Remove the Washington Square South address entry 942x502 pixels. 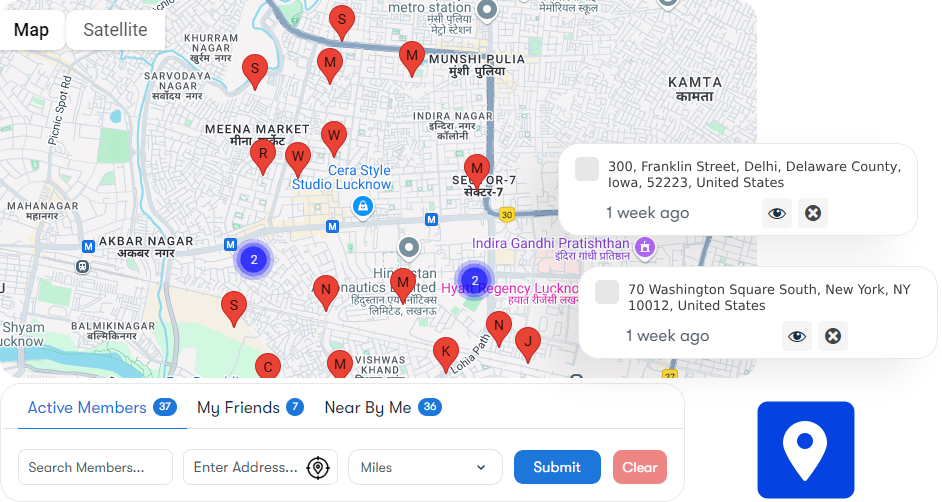coord(833,336)
